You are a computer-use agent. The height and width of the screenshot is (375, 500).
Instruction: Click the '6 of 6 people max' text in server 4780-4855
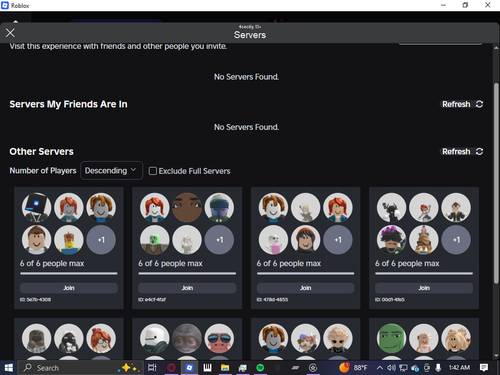(x=289, y=263)
